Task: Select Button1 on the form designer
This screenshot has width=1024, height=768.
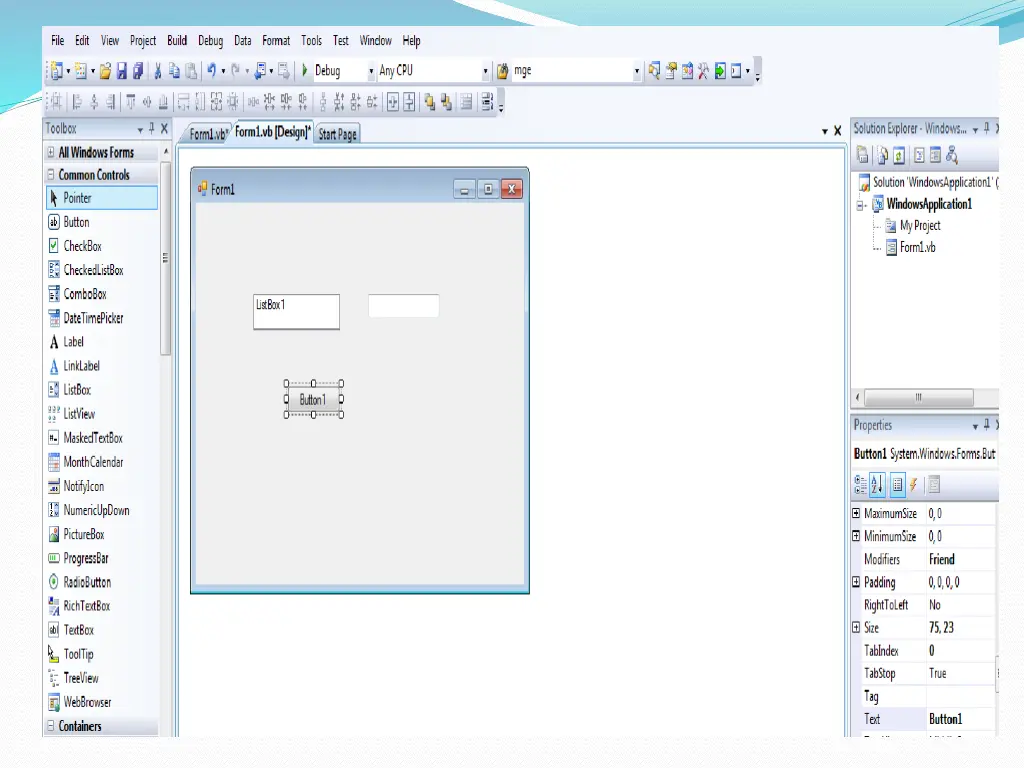Action: 313,399
